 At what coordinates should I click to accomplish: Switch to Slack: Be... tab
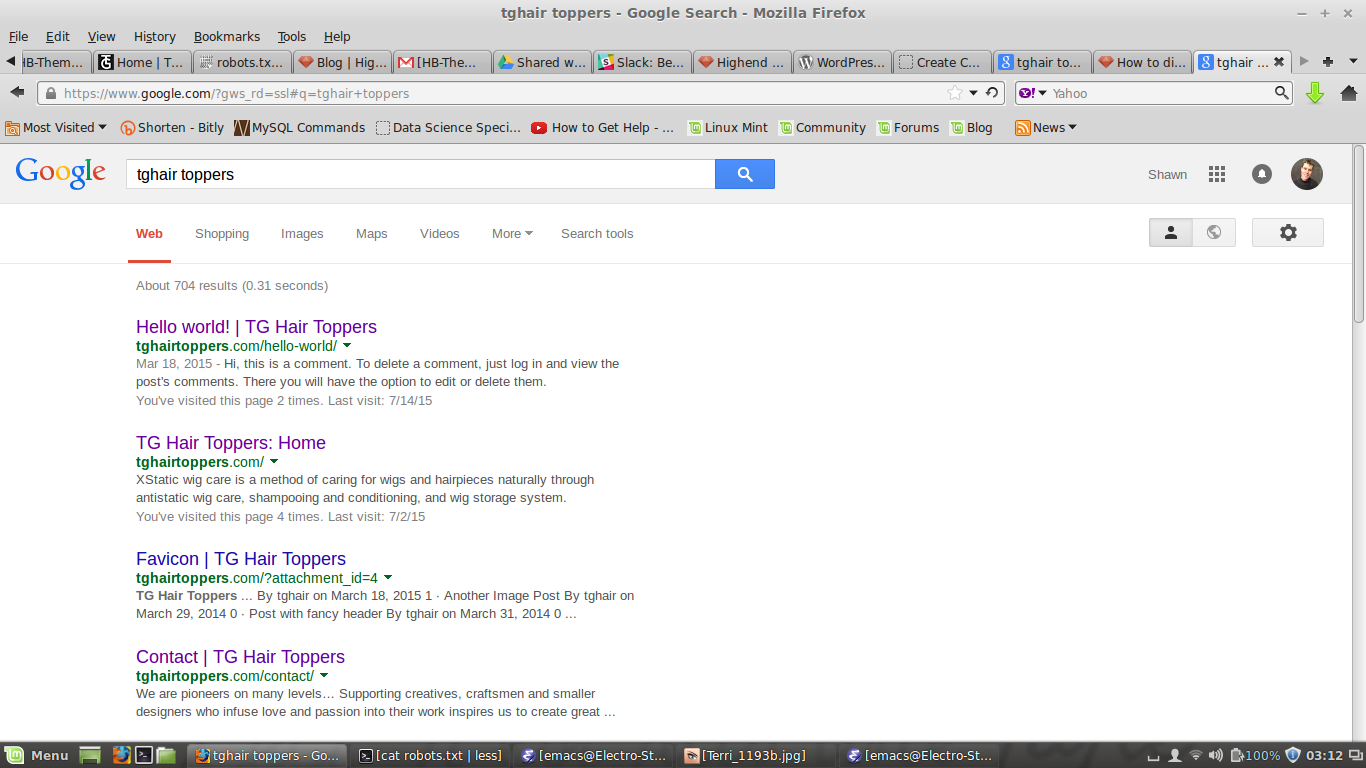pyautogui.click(x=642, y=62)
